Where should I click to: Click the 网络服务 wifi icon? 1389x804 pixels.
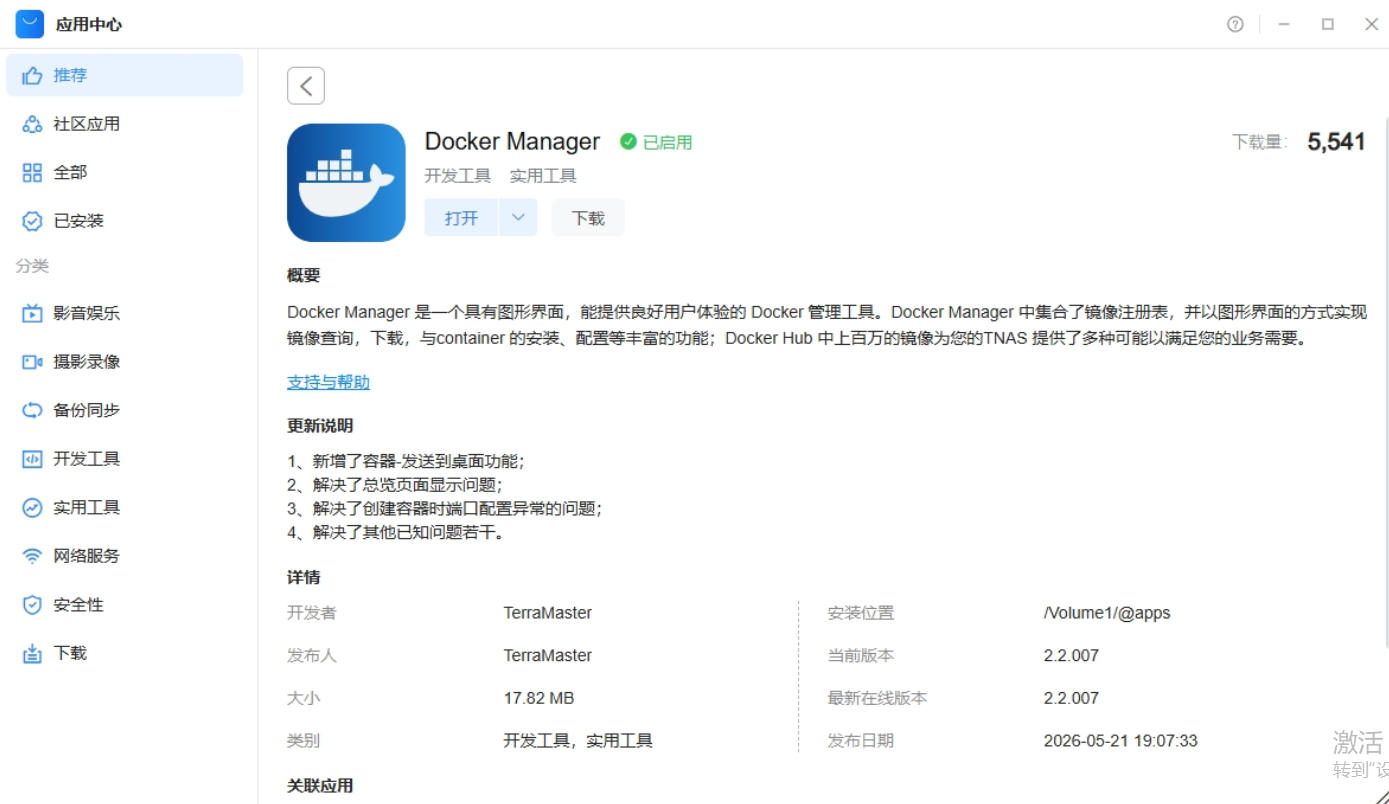pyautogui.click(x=32, y=556)
